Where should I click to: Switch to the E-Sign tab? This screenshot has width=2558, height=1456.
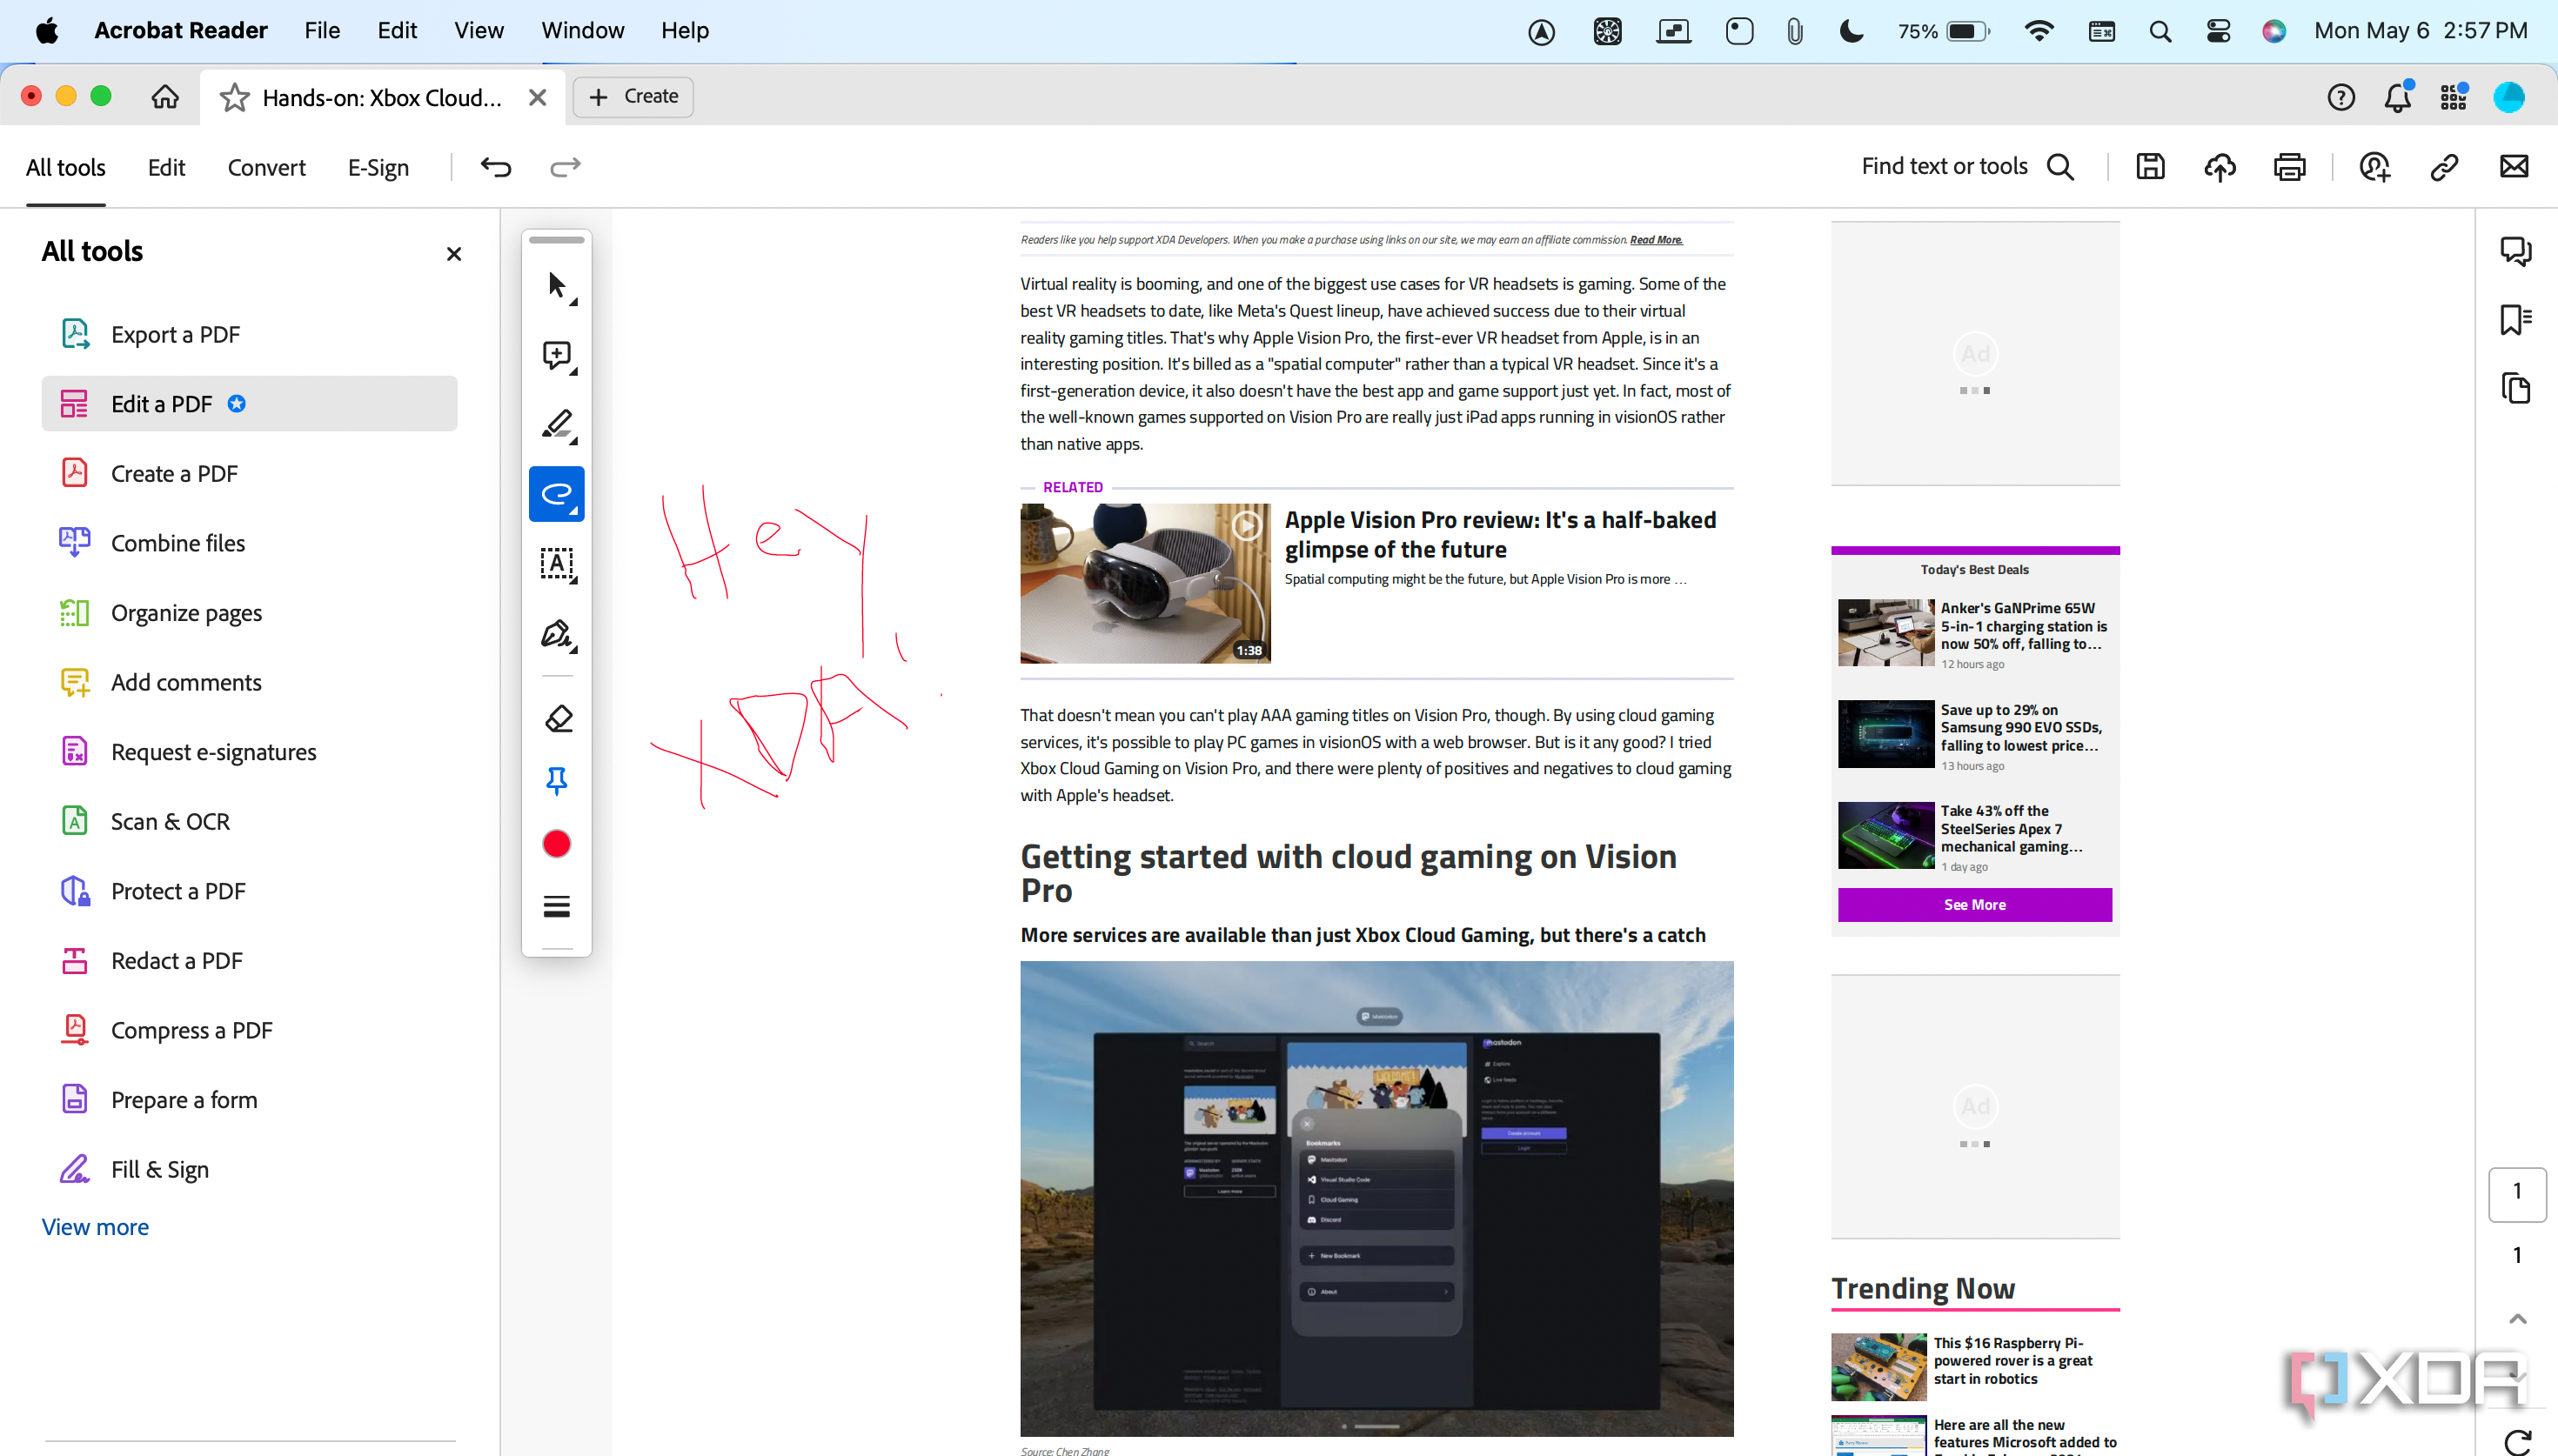[x=378, y=168]
